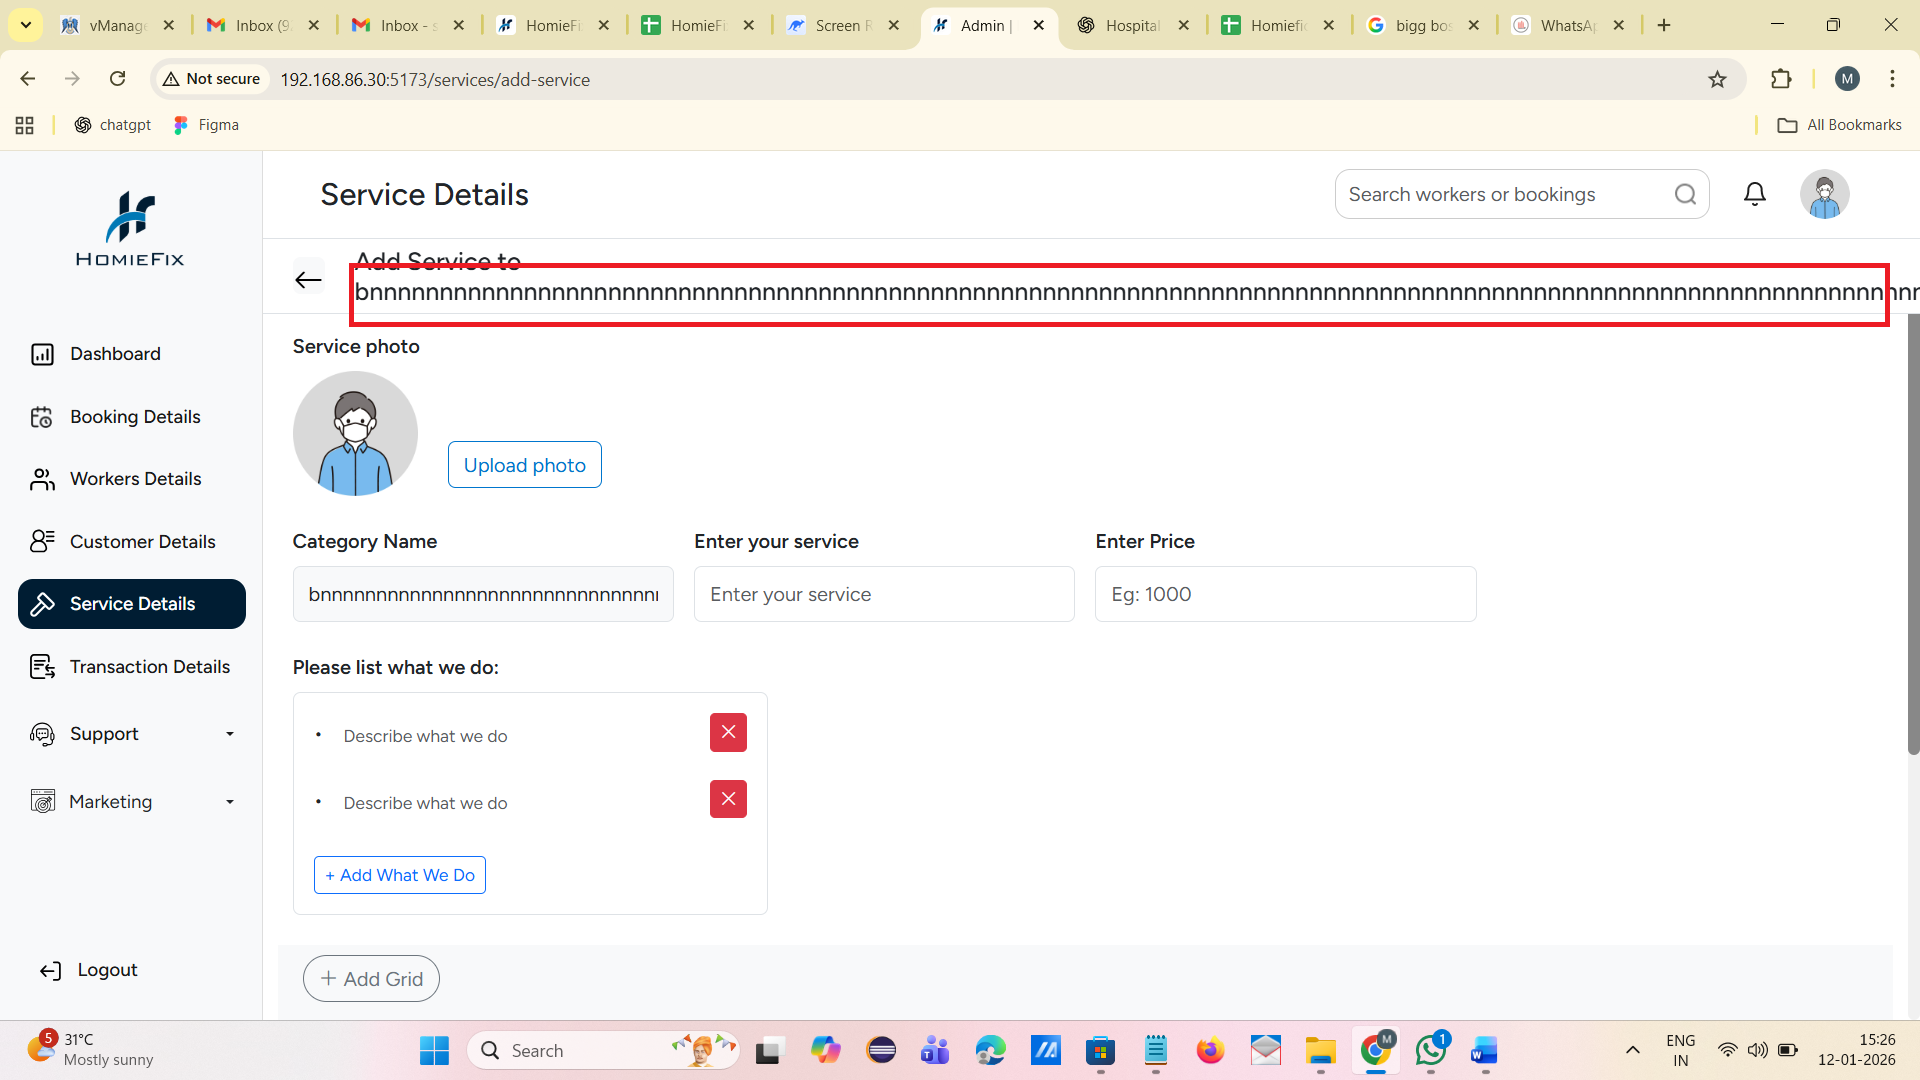
Task: Open Booking Details in the sidebar
Action: 134,417
